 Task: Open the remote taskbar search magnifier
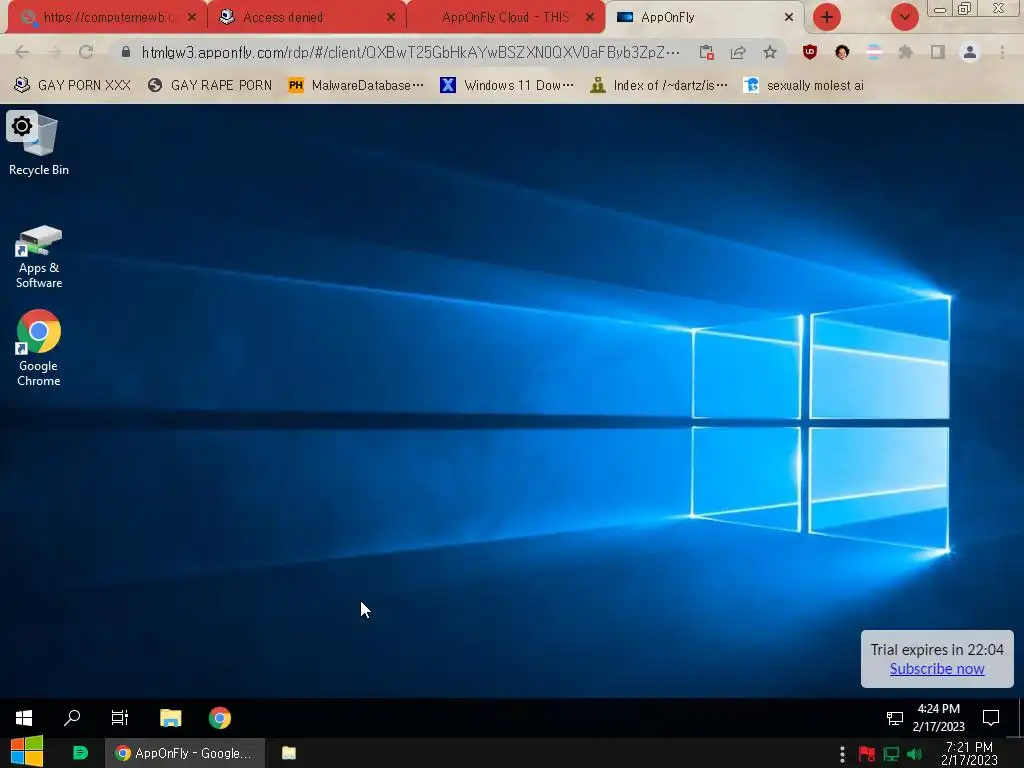pyautogui.click(x=72, y=718)
